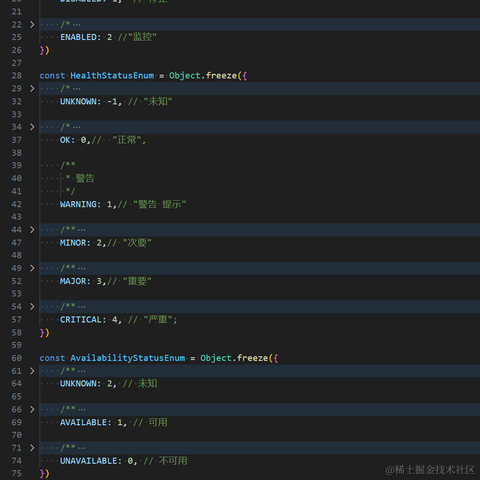Click line number 42 in gutter
Viewport: 480px width, 480px height.
(x=17, y=204)
